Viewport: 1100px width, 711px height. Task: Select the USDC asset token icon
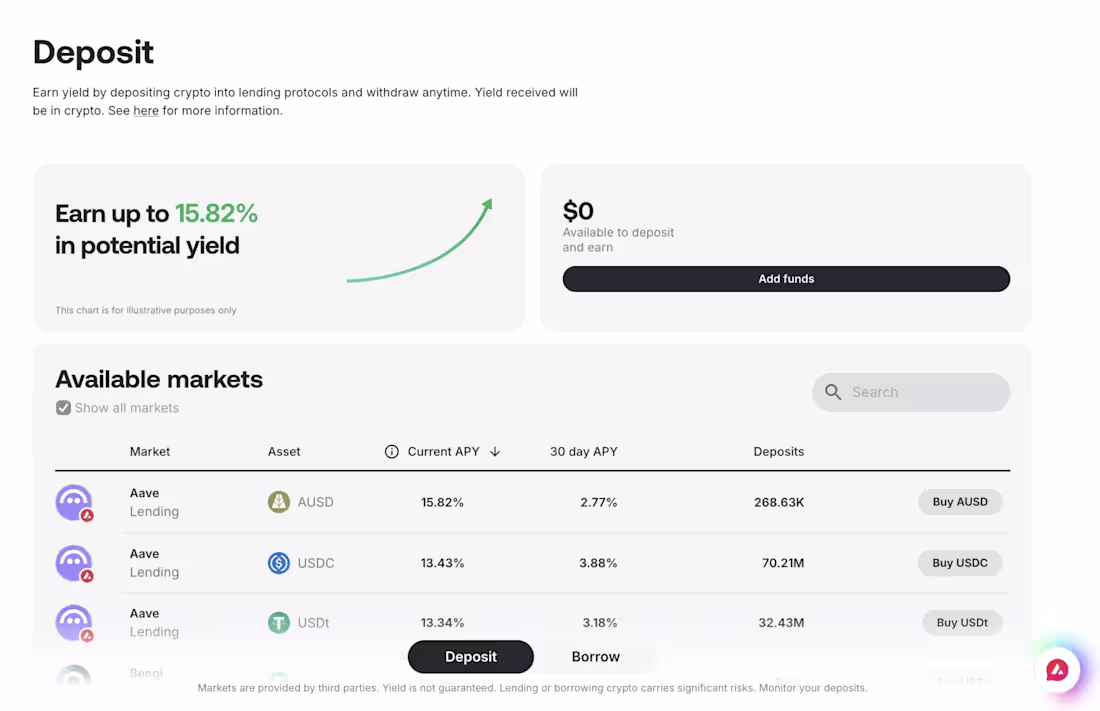pyautogui.click(x=279, y=563)
